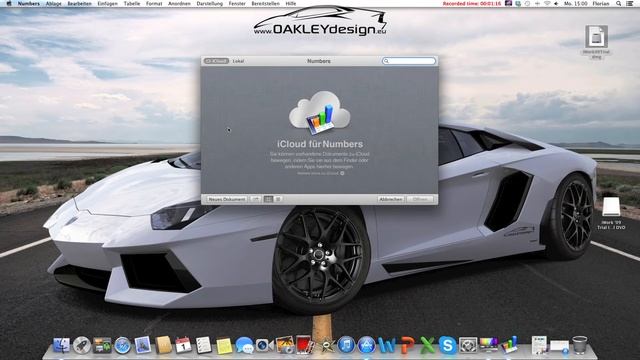Open Reminders checklist icon in dock
The width and height of the screenshot is (640, 360).
(x=204, y=345)
